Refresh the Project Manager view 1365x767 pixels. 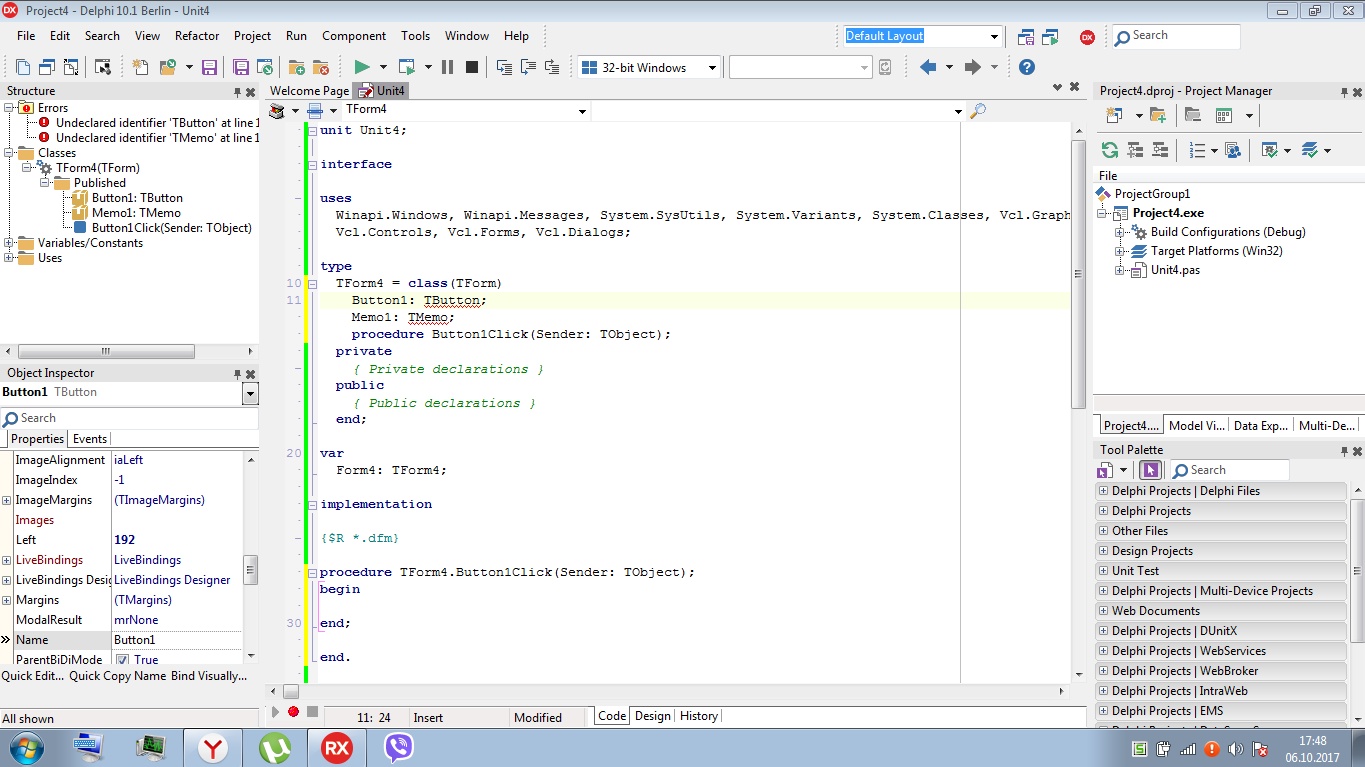pos(1109,149)
